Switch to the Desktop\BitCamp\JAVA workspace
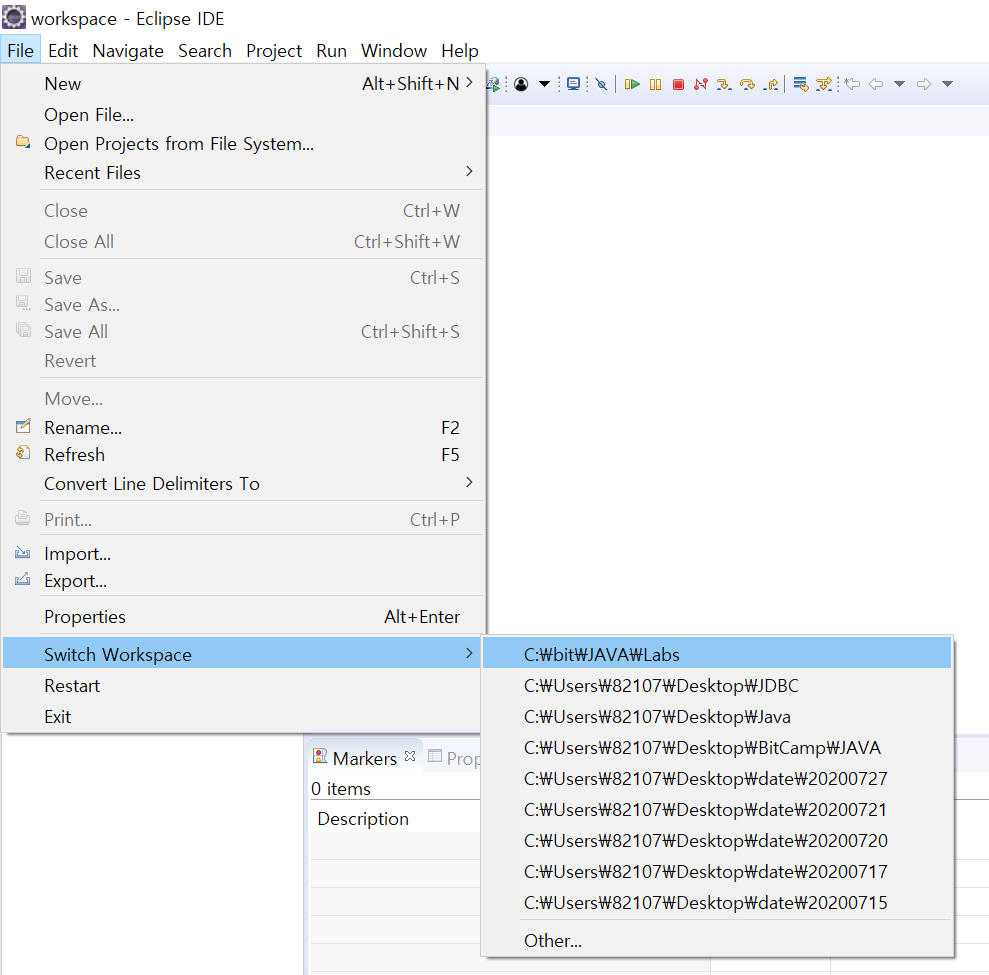The image size is (989, 975). click(717, 747)
